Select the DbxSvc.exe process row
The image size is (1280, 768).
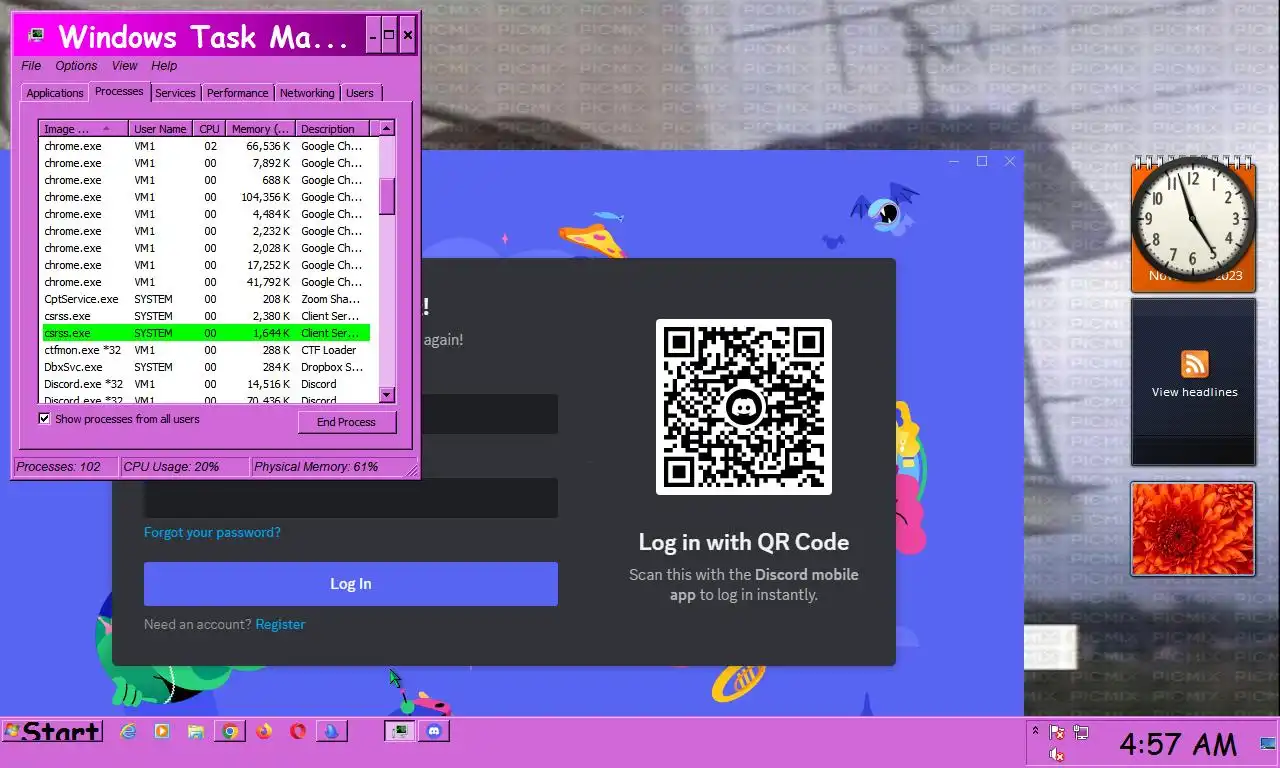pos(206,367)
